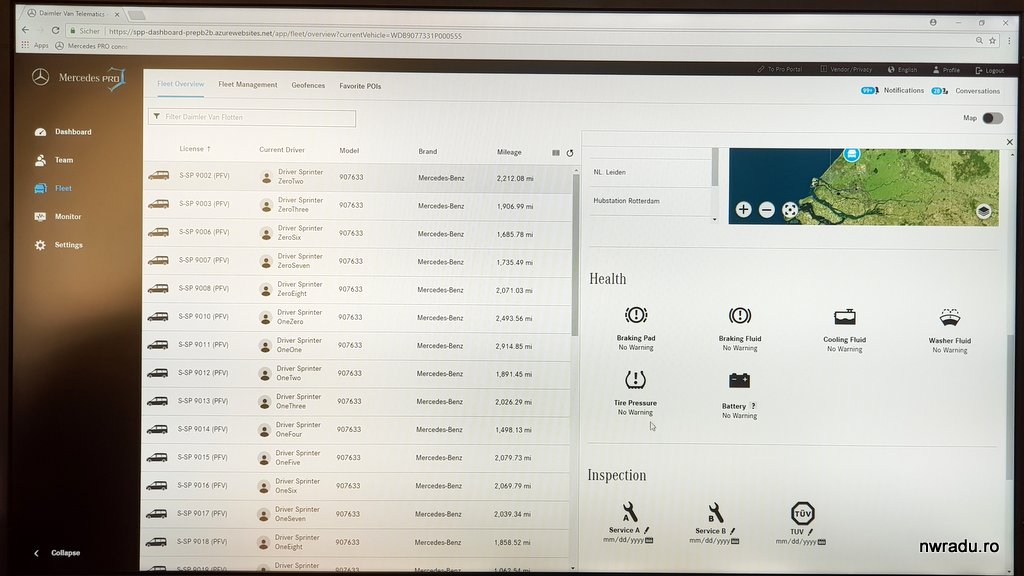
Task: Click the Logout link
Action: [x=989, y=71]
